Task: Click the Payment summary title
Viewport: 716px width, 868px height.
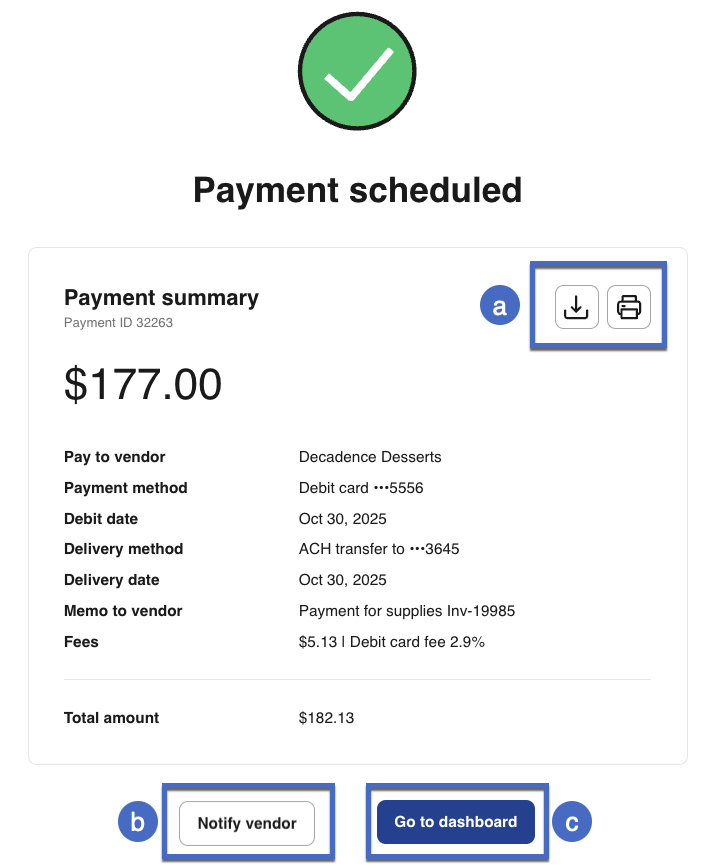Action: pos(161,297)
